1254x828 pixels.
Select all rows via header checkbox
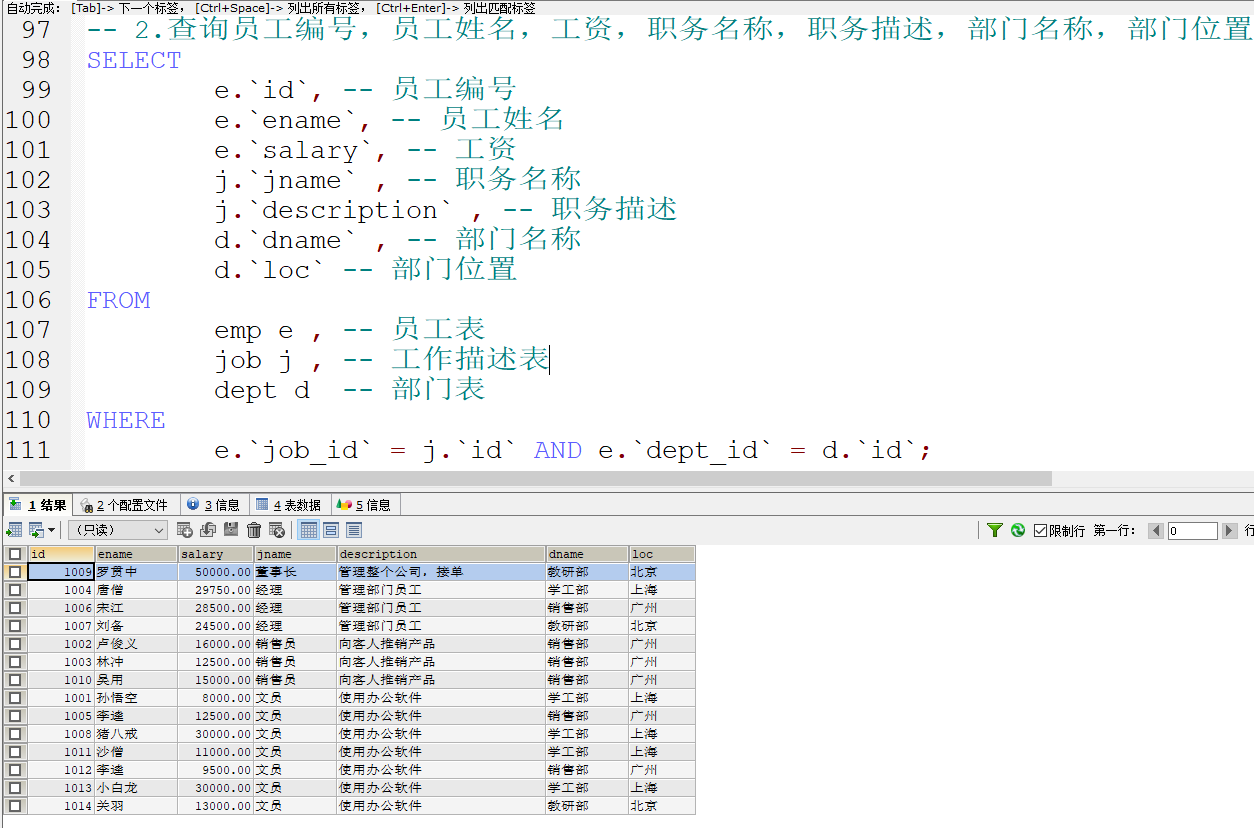[16, 554]
